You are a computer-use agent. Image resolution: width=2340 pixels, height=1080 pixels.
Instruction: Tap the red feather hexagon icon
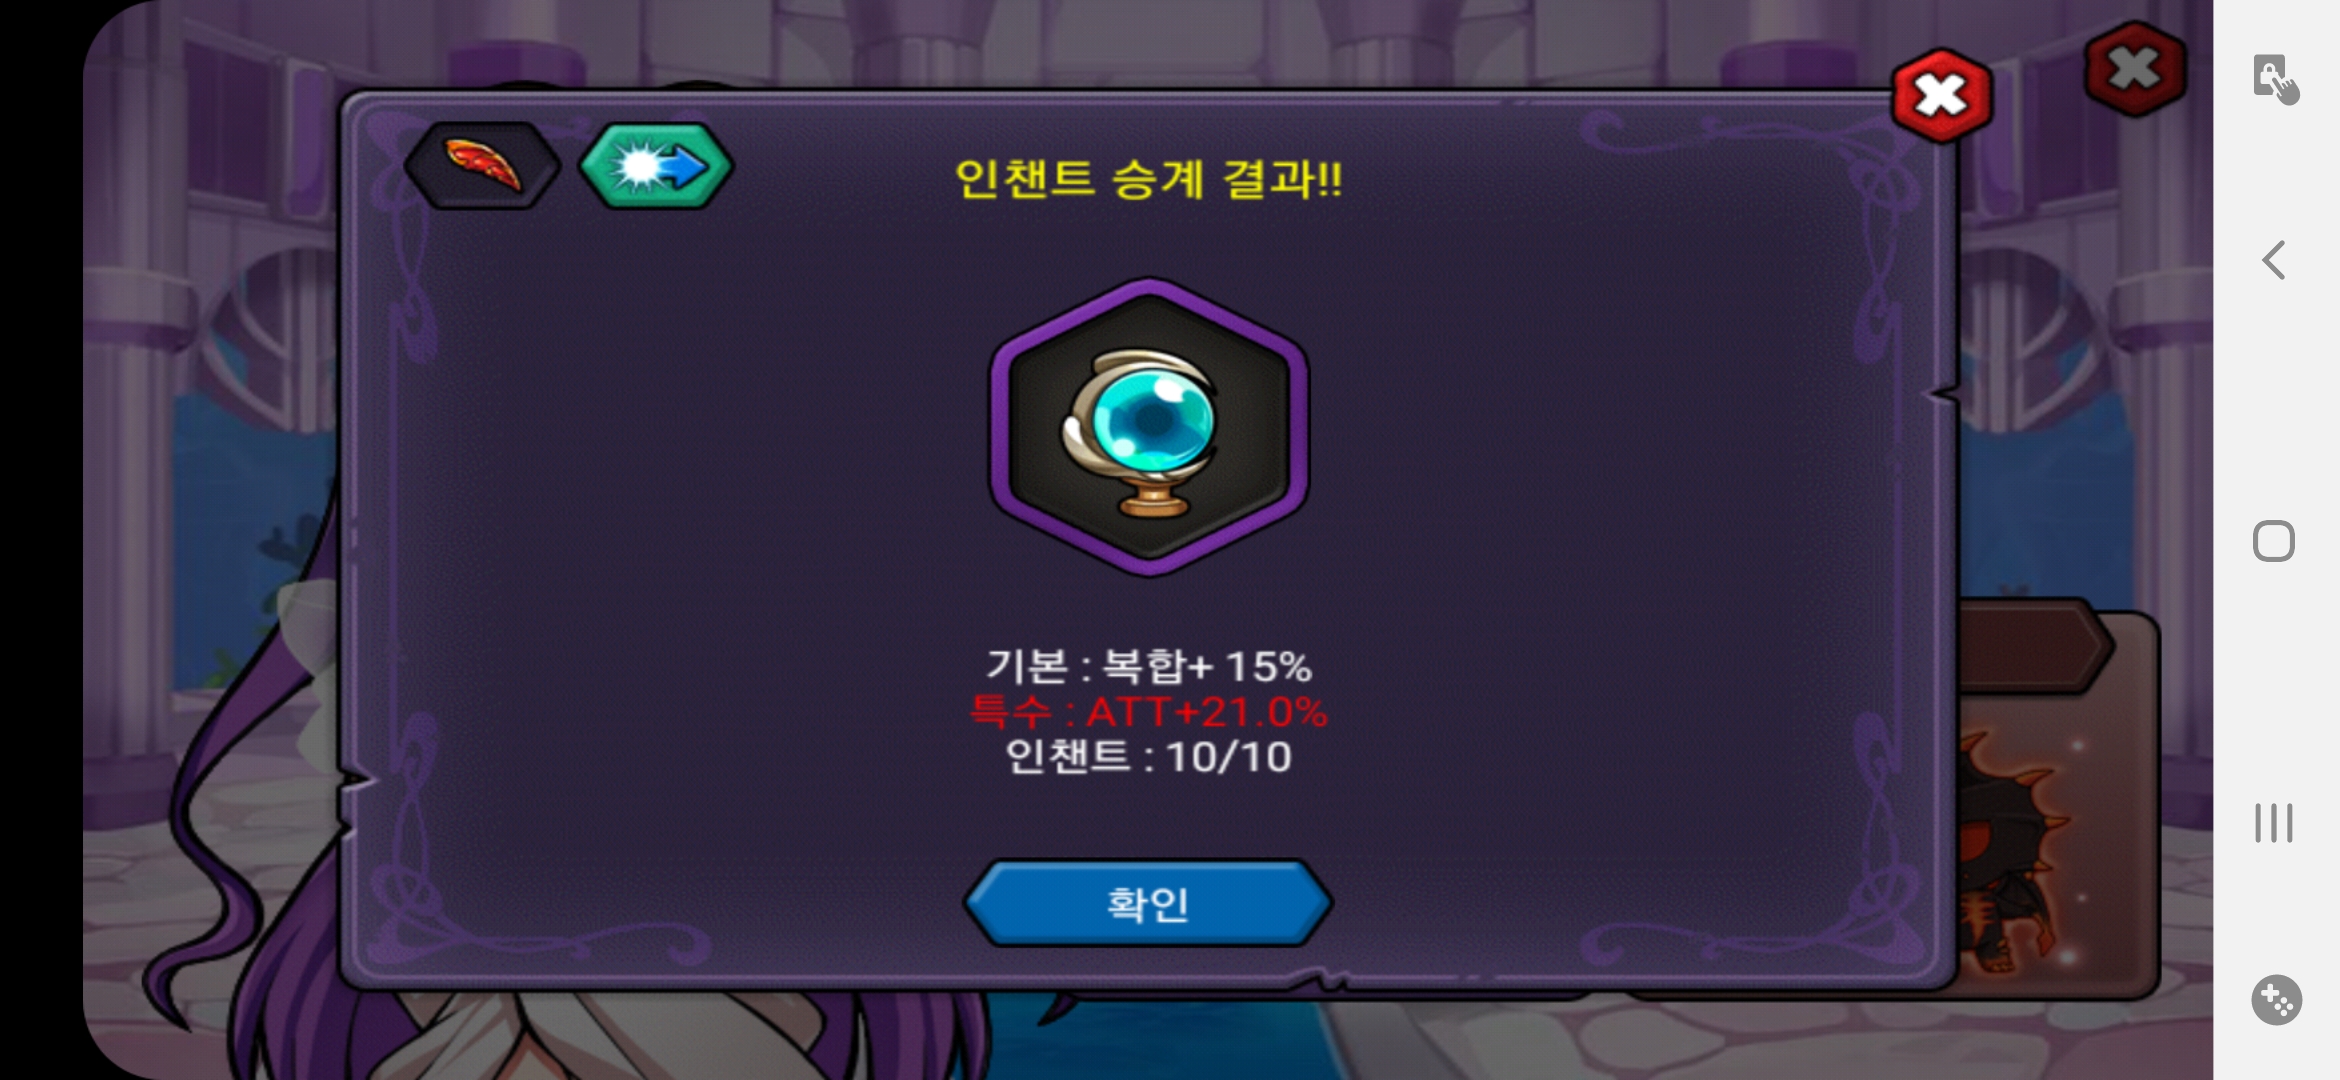pyautogui.click(x=482, y=166)
